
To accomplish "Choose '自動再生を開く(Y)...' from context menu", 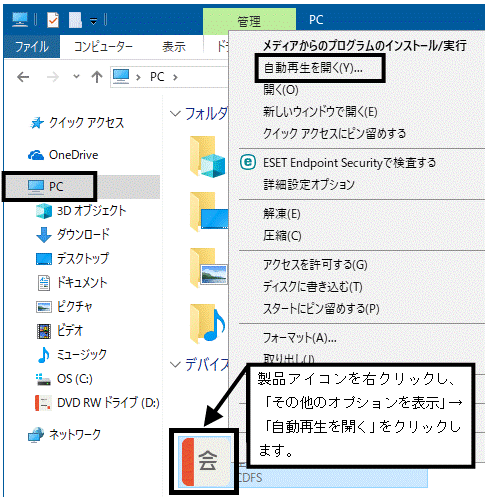I will click(x=313, y=68).
